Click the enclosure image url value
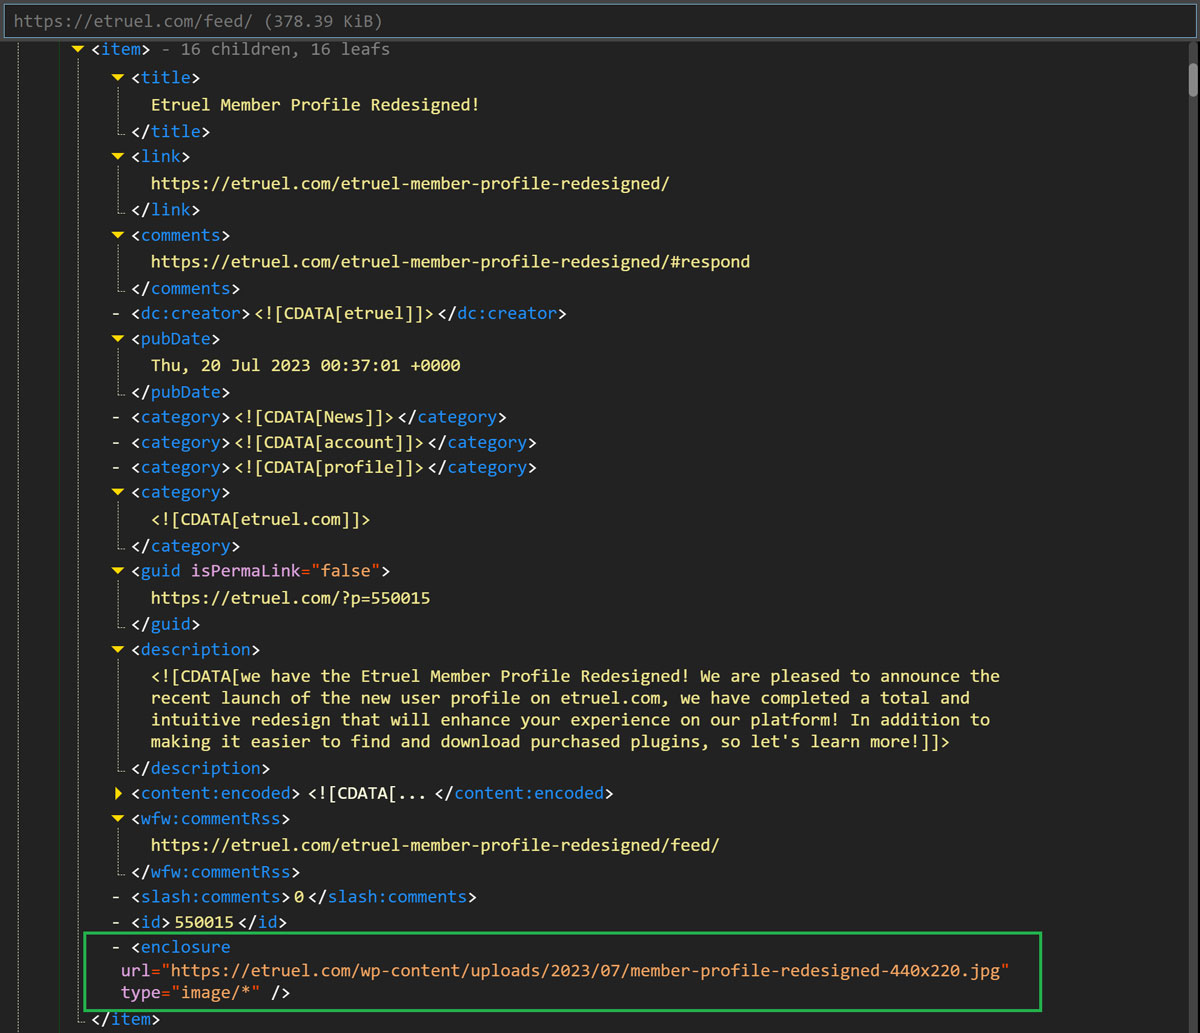1200x1033 pixels. [587, 970]
